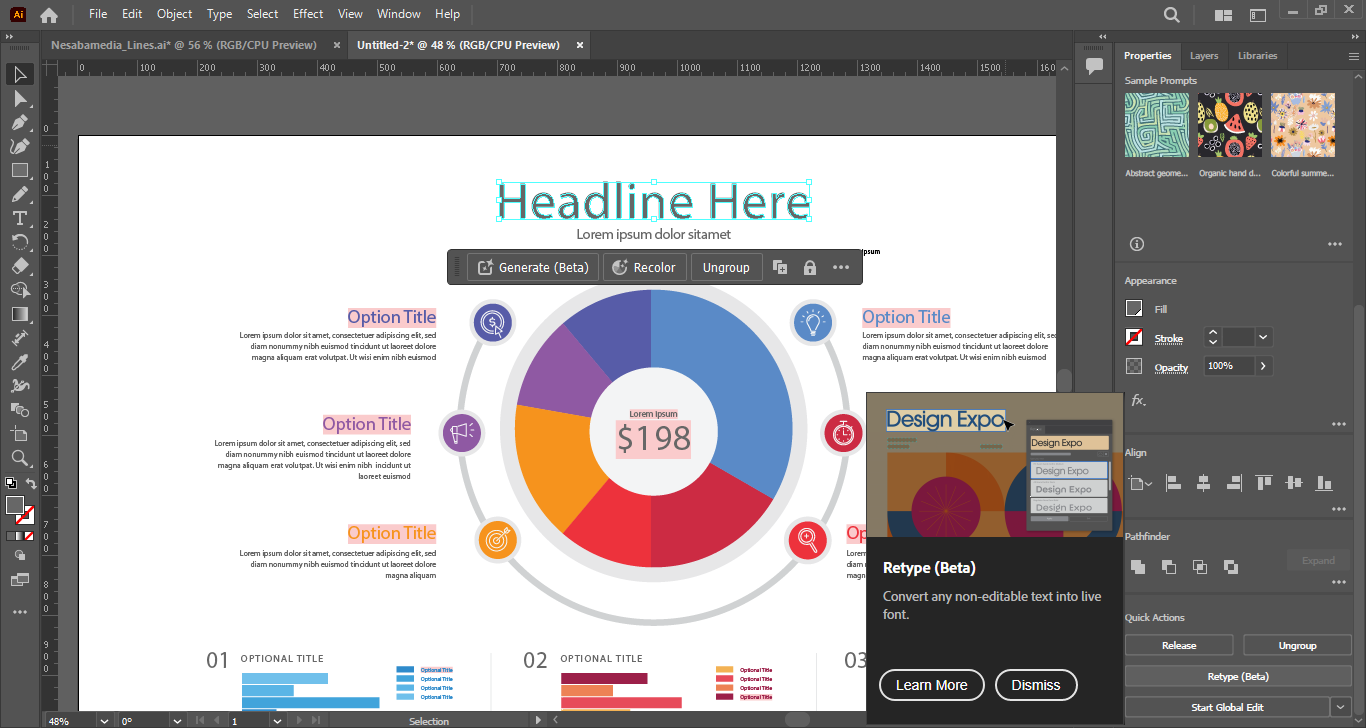Open the dropdown beside Start Global Edit
Viewport: 1366px width, 728px height.
[1340, 707]
